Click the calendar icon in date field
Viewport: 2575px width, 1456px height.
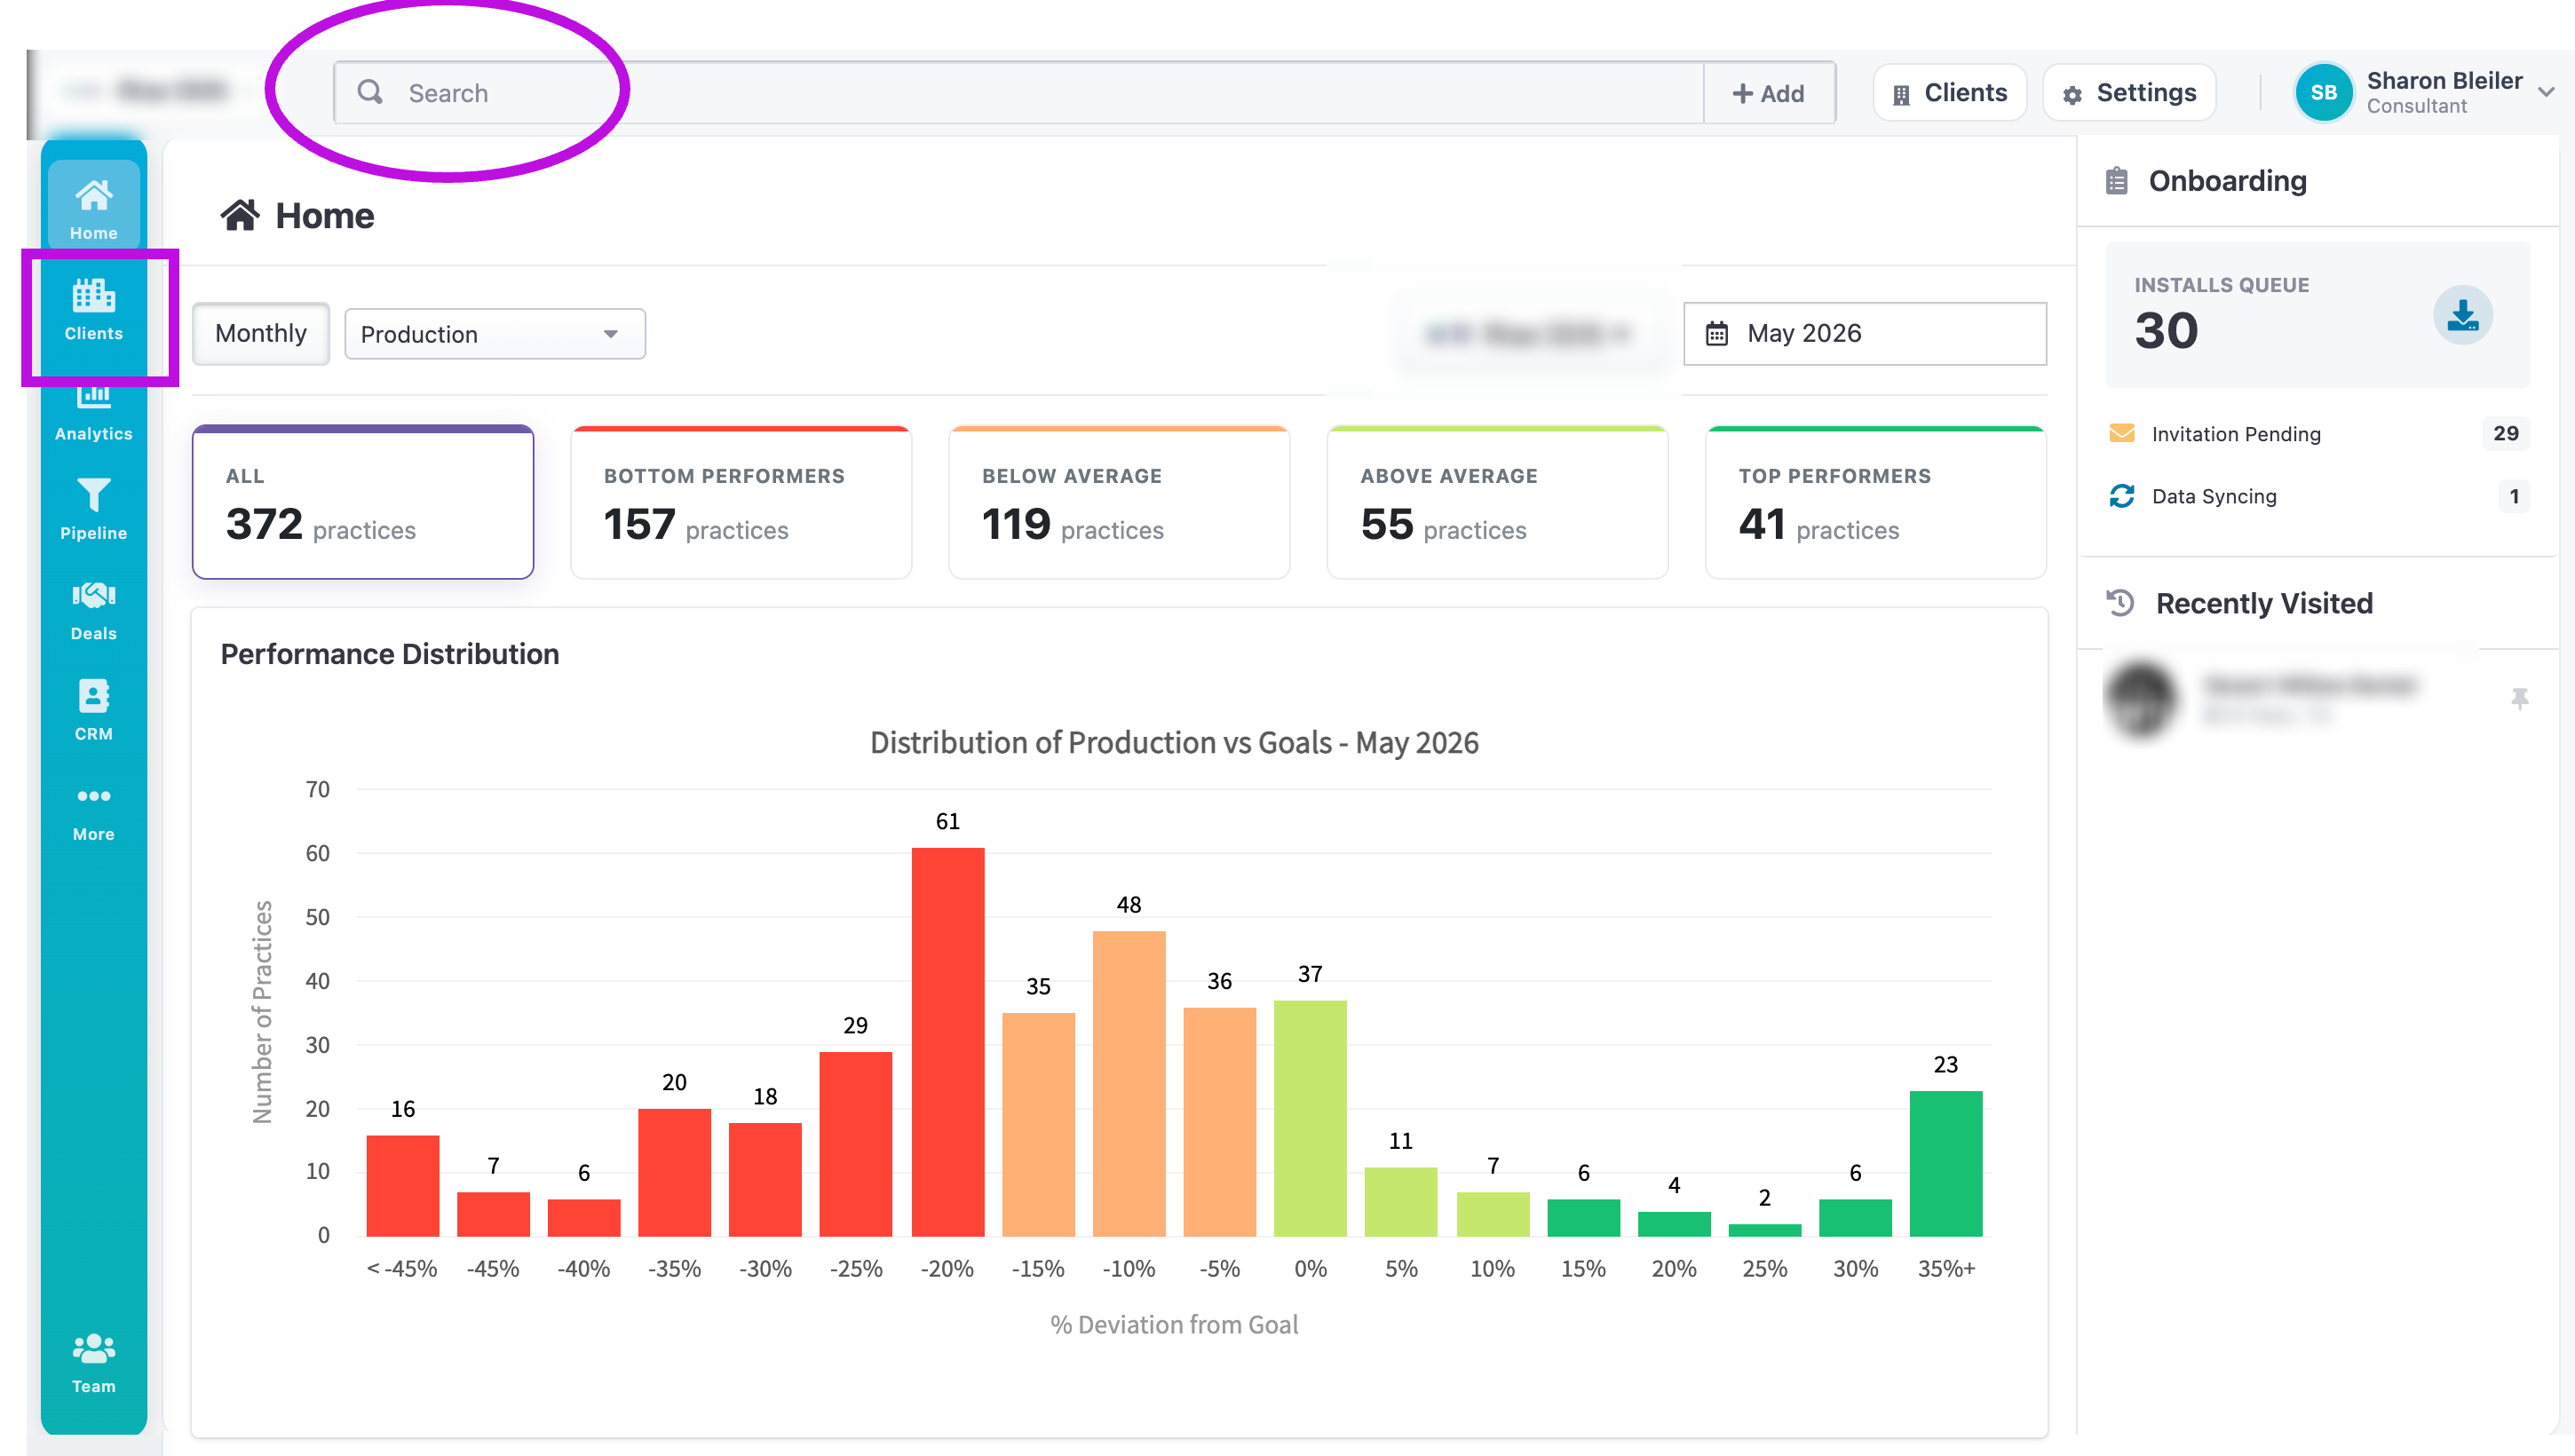pyautogui.click(x=1716, y=333)
